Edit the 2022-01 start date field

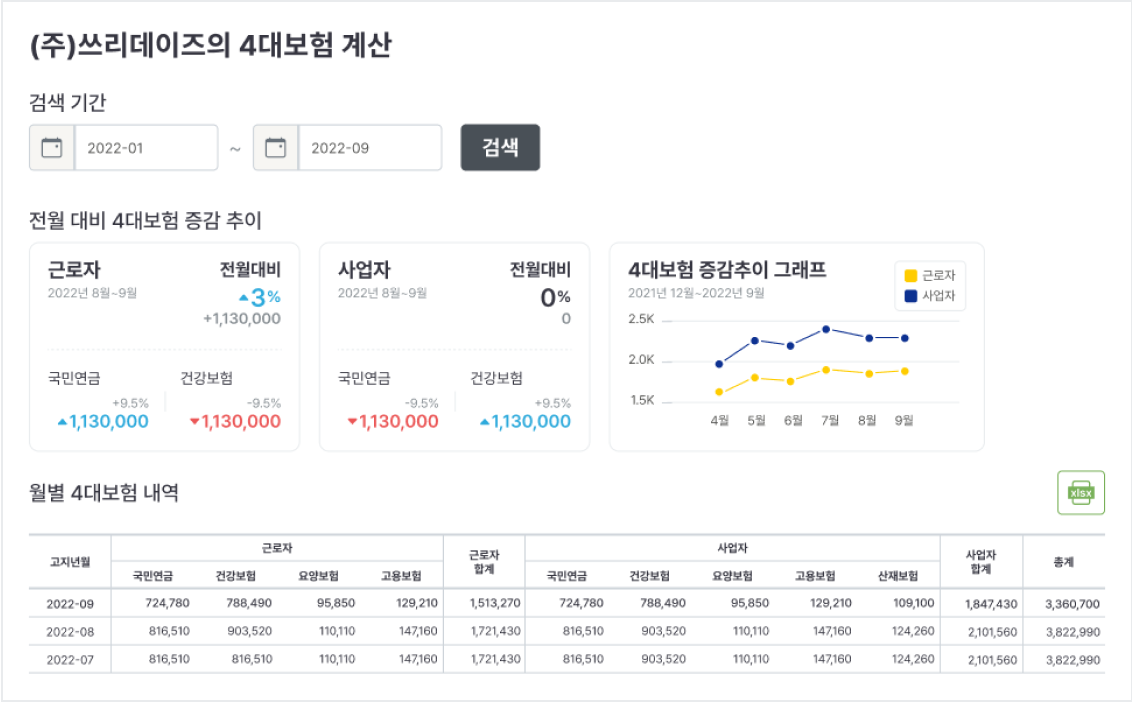(x=146, y=148)
